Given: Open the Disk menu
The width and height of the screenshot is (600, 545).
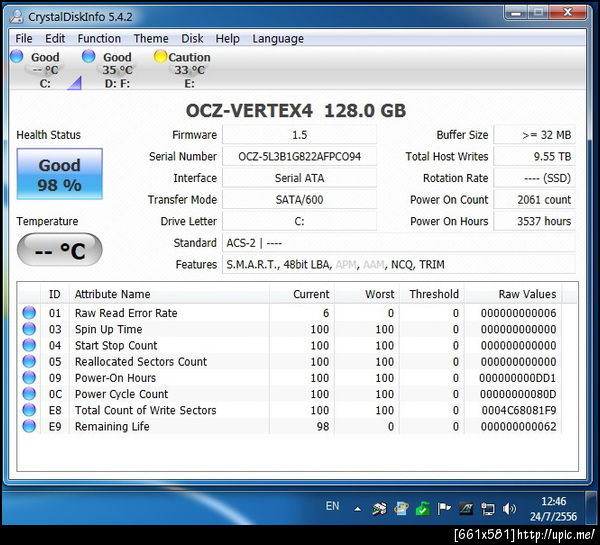Looking at the screenshot, I should click(x=192, y=38).
